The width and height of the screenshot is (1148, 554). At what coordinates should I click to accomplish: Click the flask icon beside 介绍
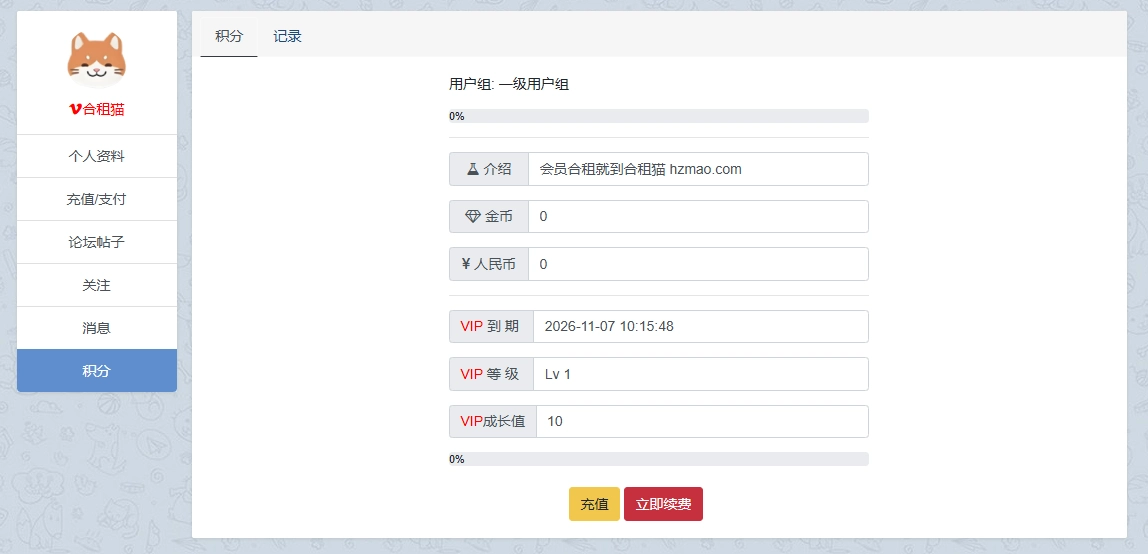[471, 169]
